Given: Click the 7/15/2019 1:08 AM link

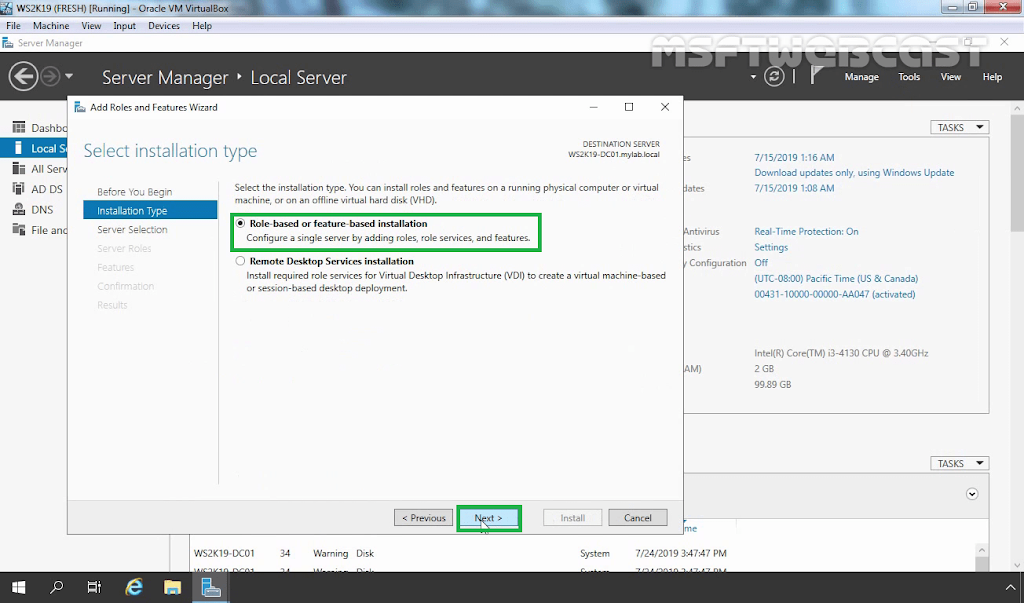Looking at the screenshot, I should point(794,188).
